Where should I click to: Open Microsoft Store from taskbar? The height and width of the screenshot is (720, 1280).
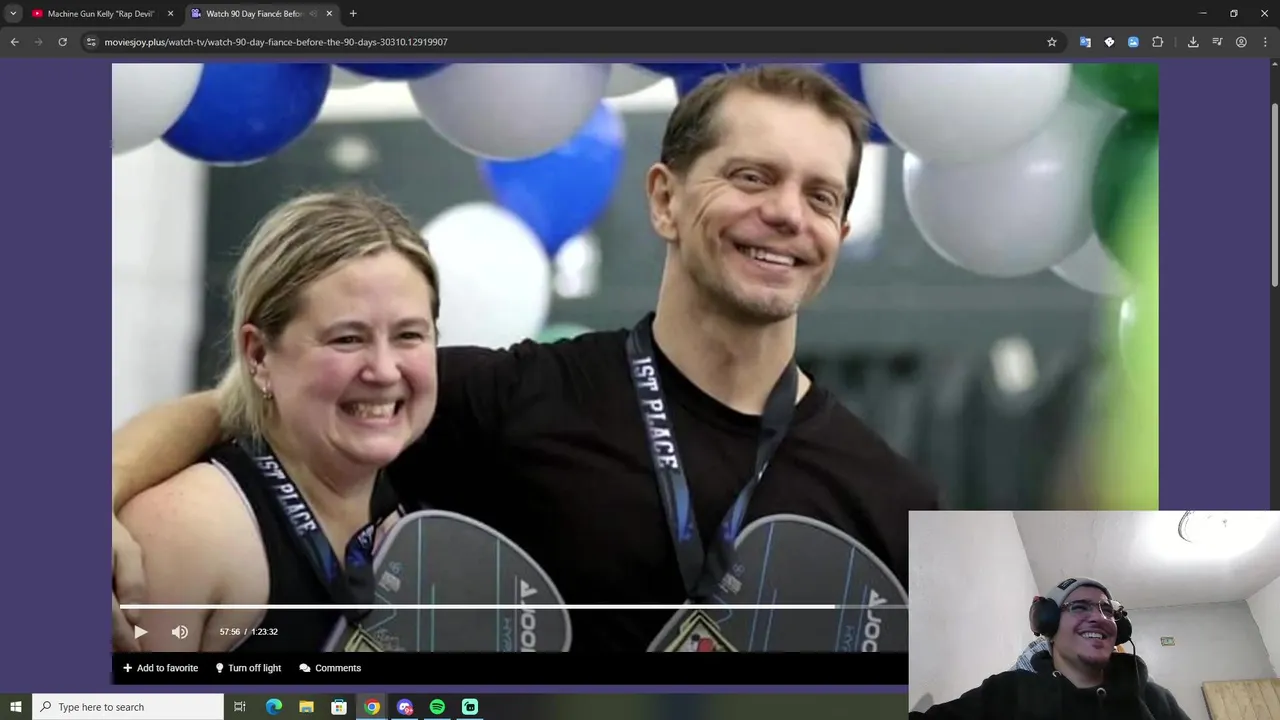pos(339,707)
